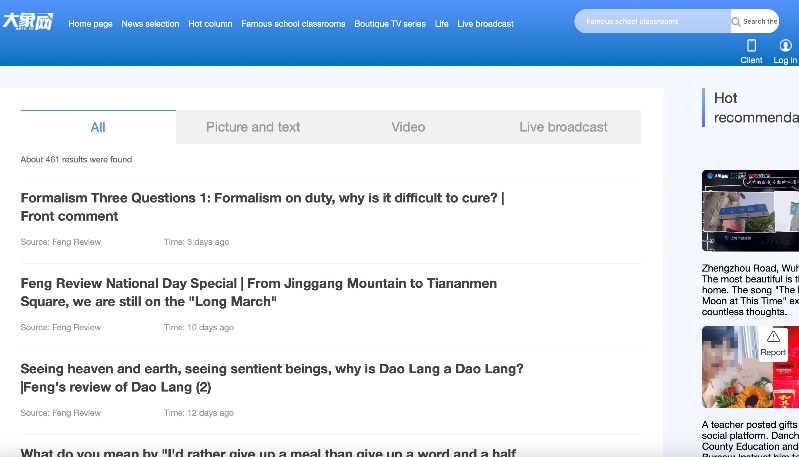The image size is (799, 457).
Task: Click the Log in user icon
Action: tap(785, 46)
